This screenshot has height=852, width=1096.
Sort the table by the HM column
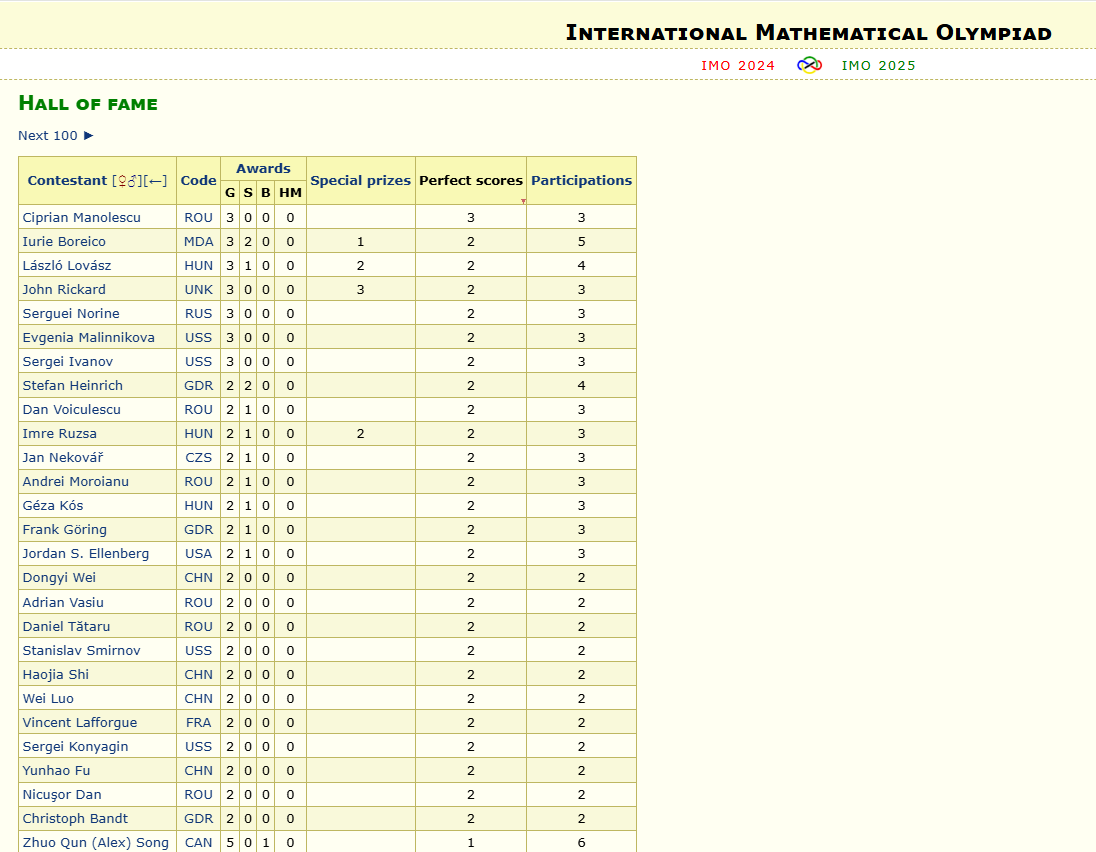tap(290, 194)
